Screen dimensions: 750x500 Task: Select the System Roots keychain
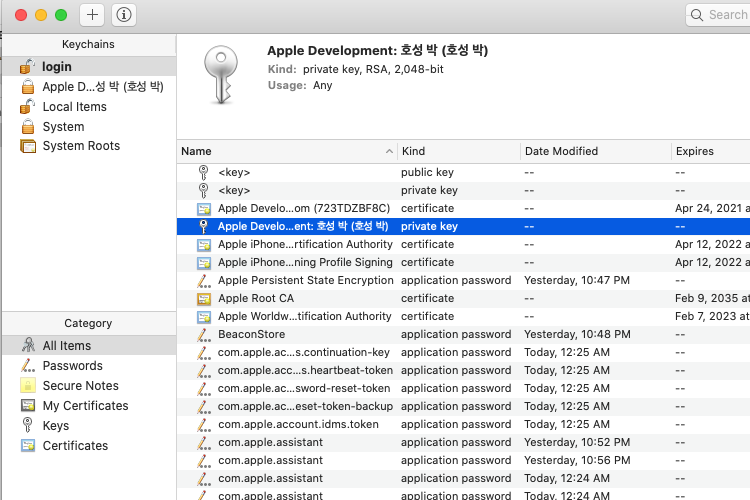pyautogui.click(x=89, y=146)
